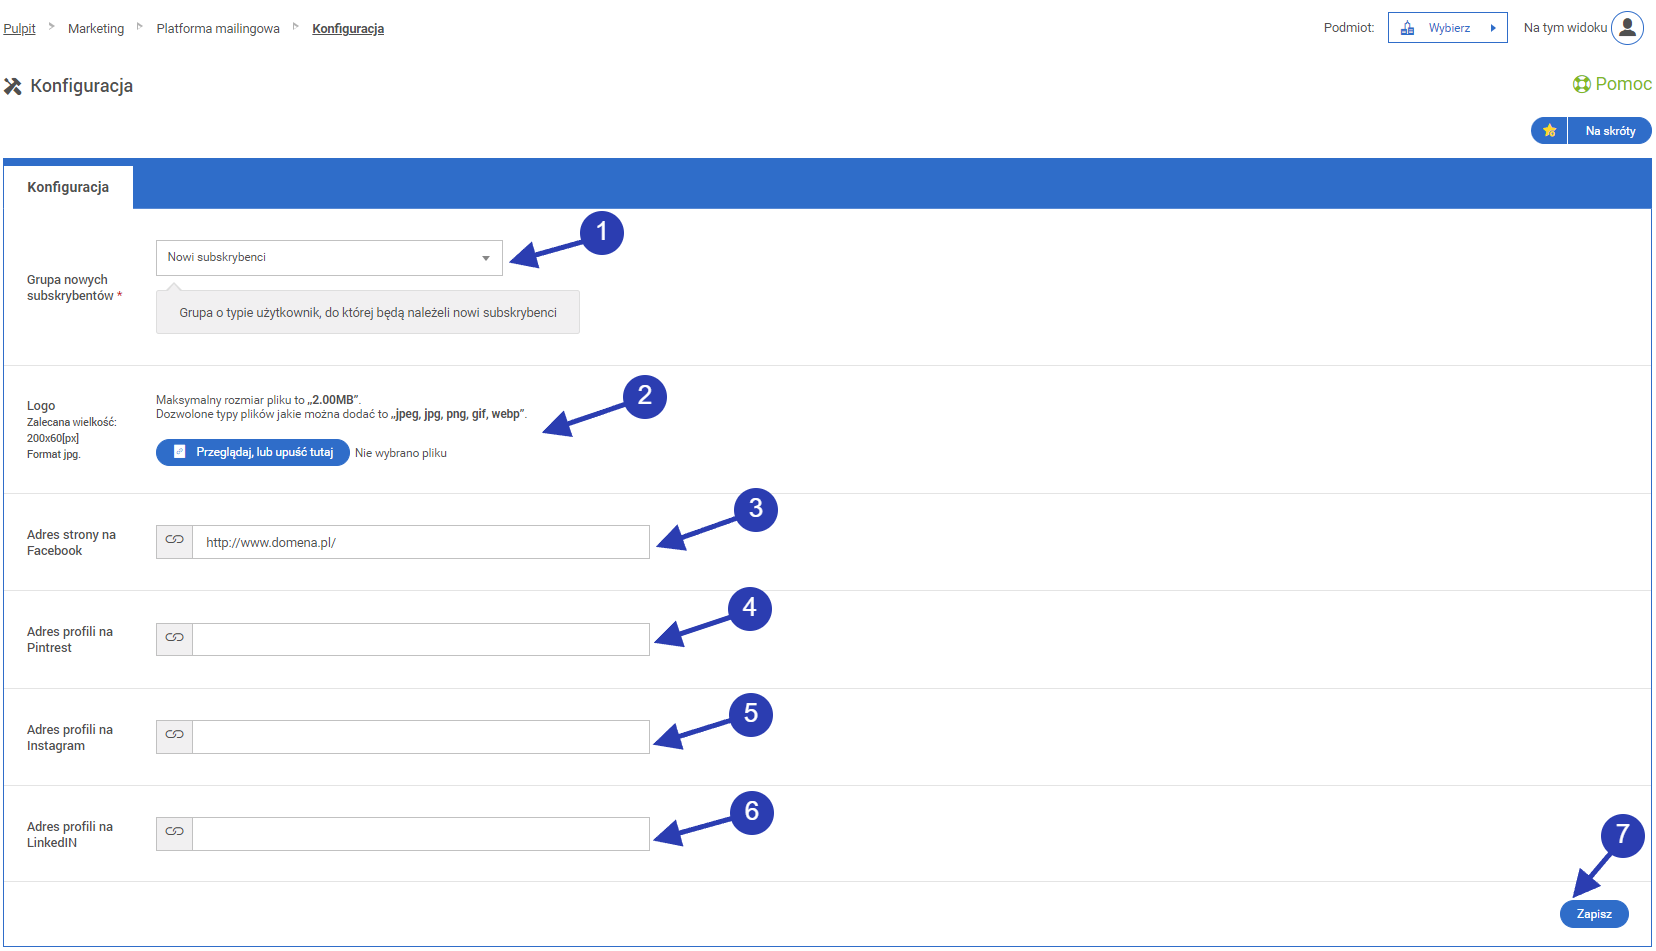Open the Na tym widoku menu
Viewport: 1656px width, 951px height.
pyautogui.click(x=1565, y=28)
